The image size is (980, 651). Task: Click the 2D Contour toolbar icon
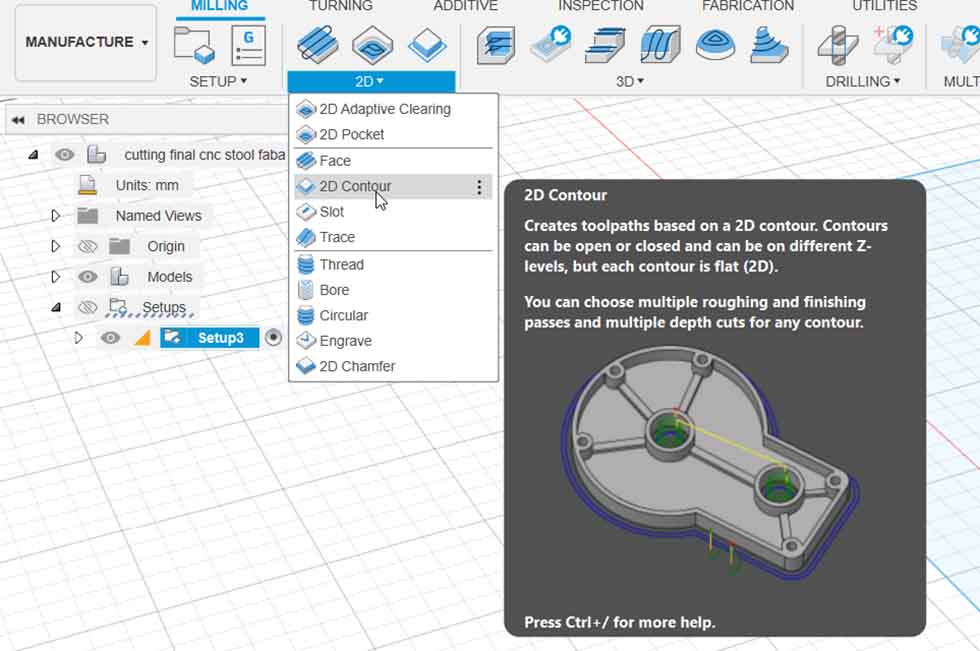coord(428,44)
